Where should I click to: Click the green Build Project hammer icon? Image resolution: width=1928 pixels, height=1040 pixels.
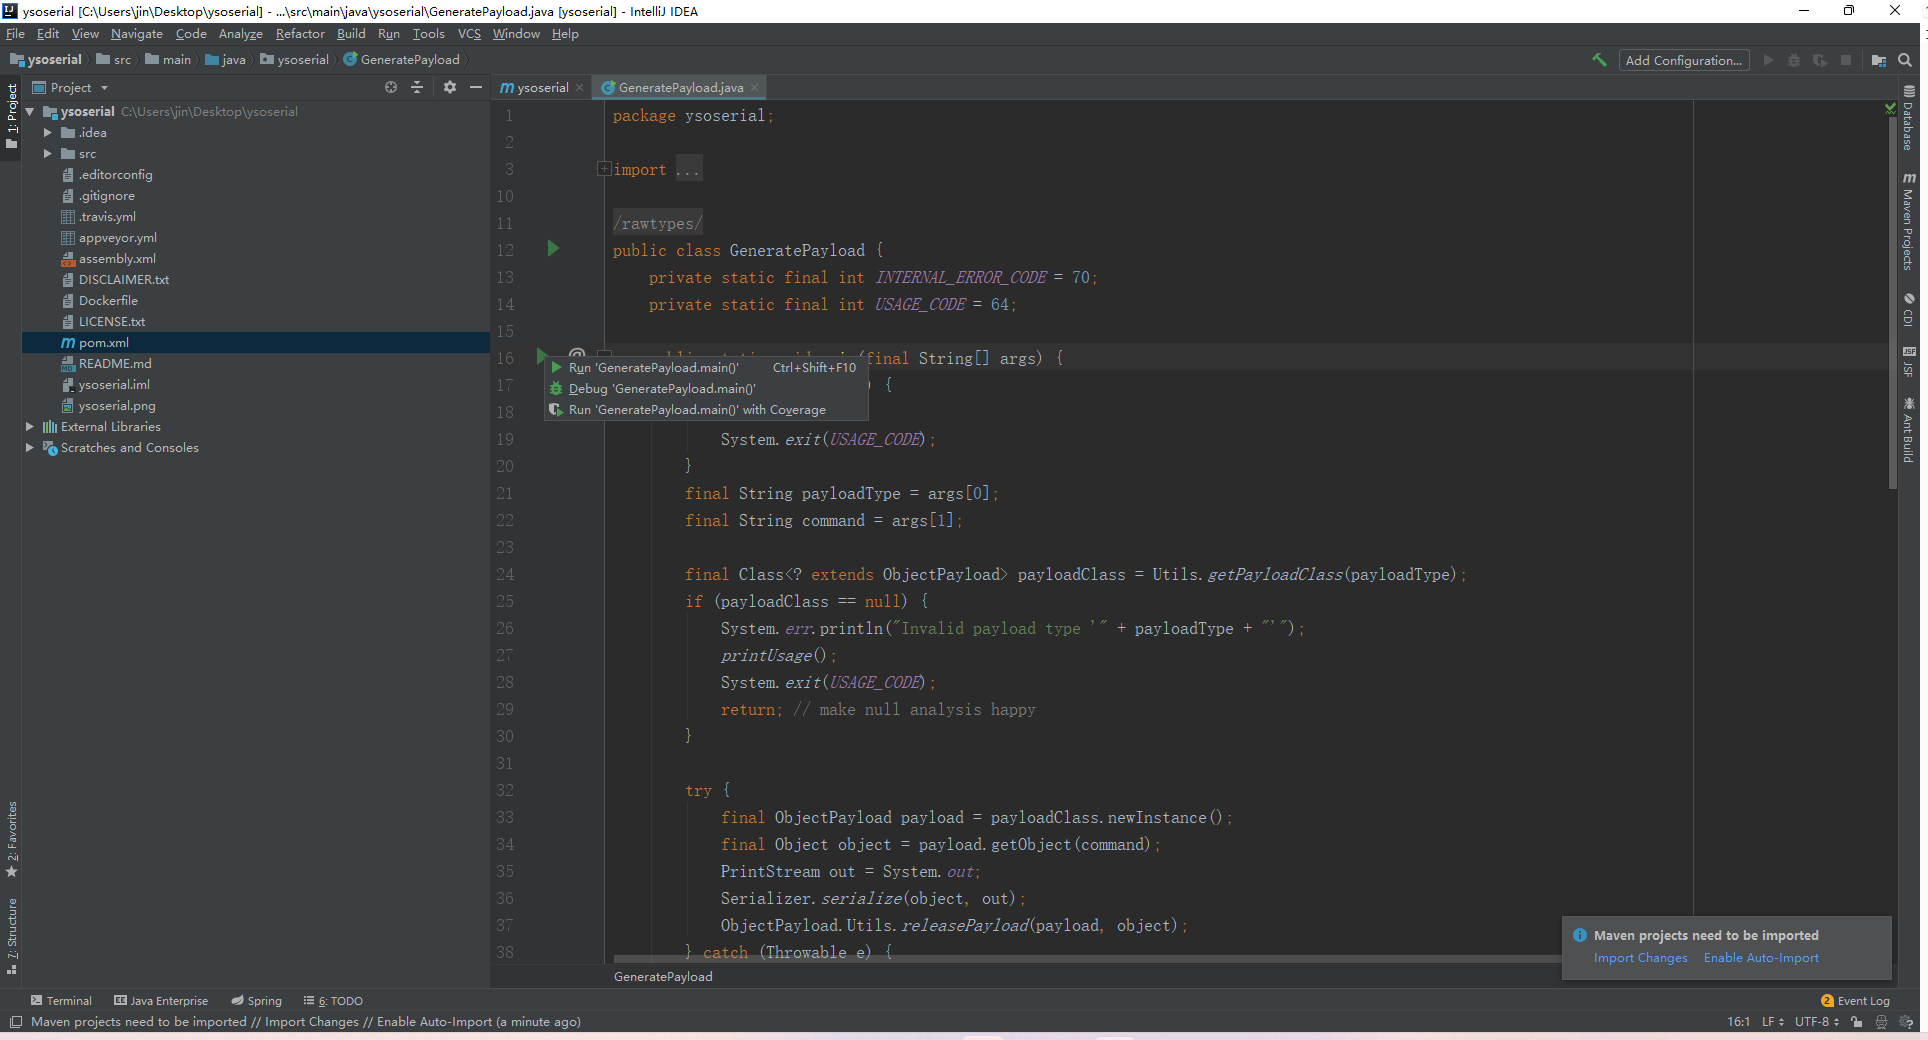tap(1599, 60)
